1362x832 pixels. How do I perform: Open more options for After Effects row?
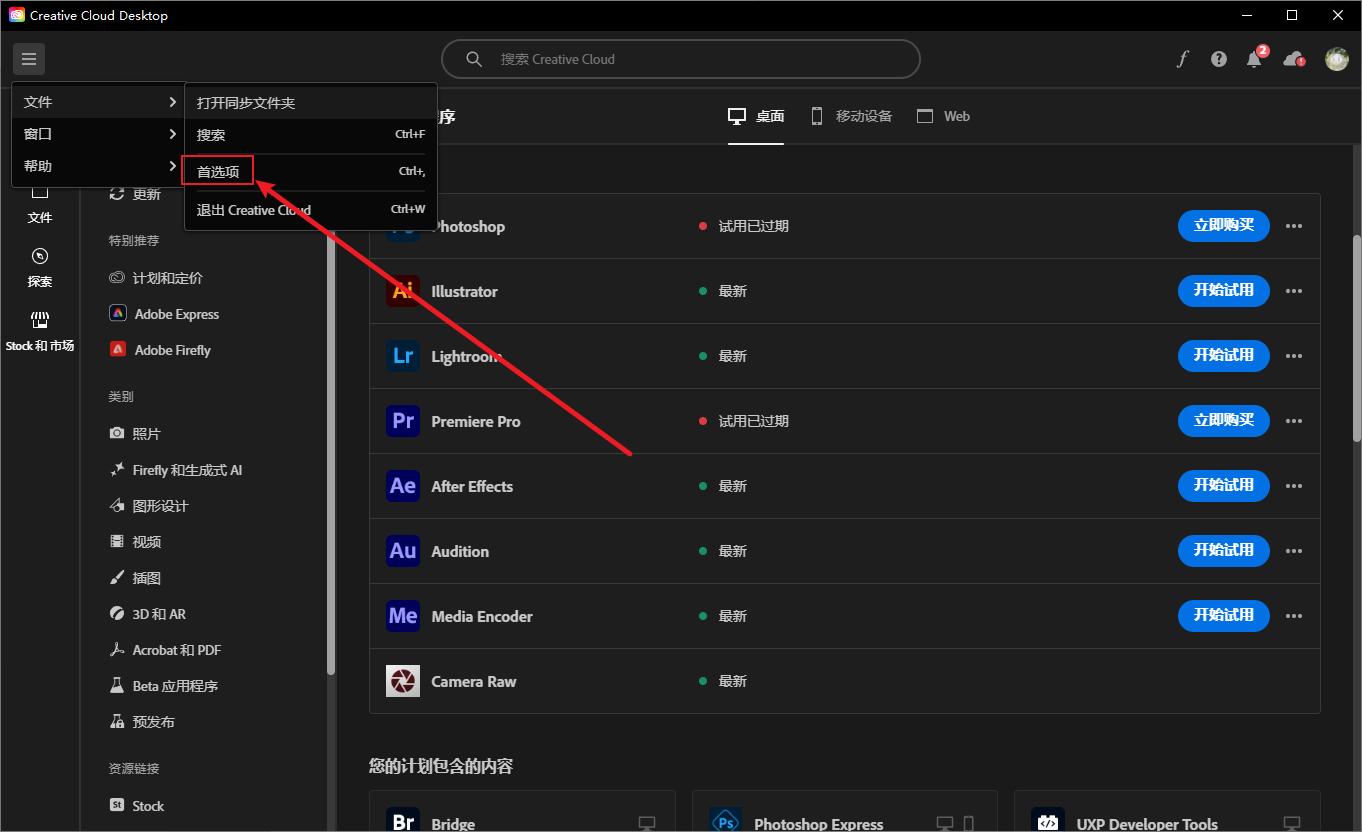pos(1294,486)
